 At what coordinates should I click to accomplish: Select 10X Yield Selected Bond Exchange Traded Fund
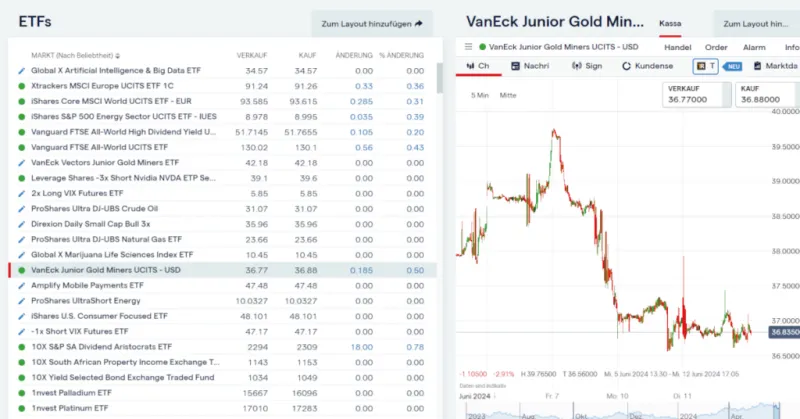tap(222, 378)
